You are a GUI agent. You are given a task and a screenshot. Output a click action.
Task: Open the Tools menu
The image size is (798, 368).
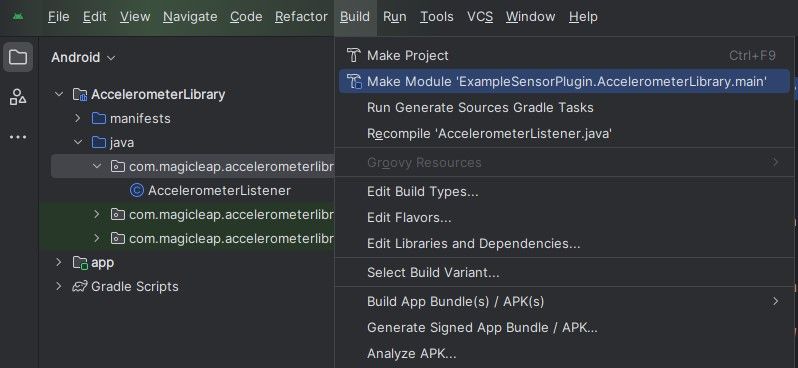(x=437, y=17)
